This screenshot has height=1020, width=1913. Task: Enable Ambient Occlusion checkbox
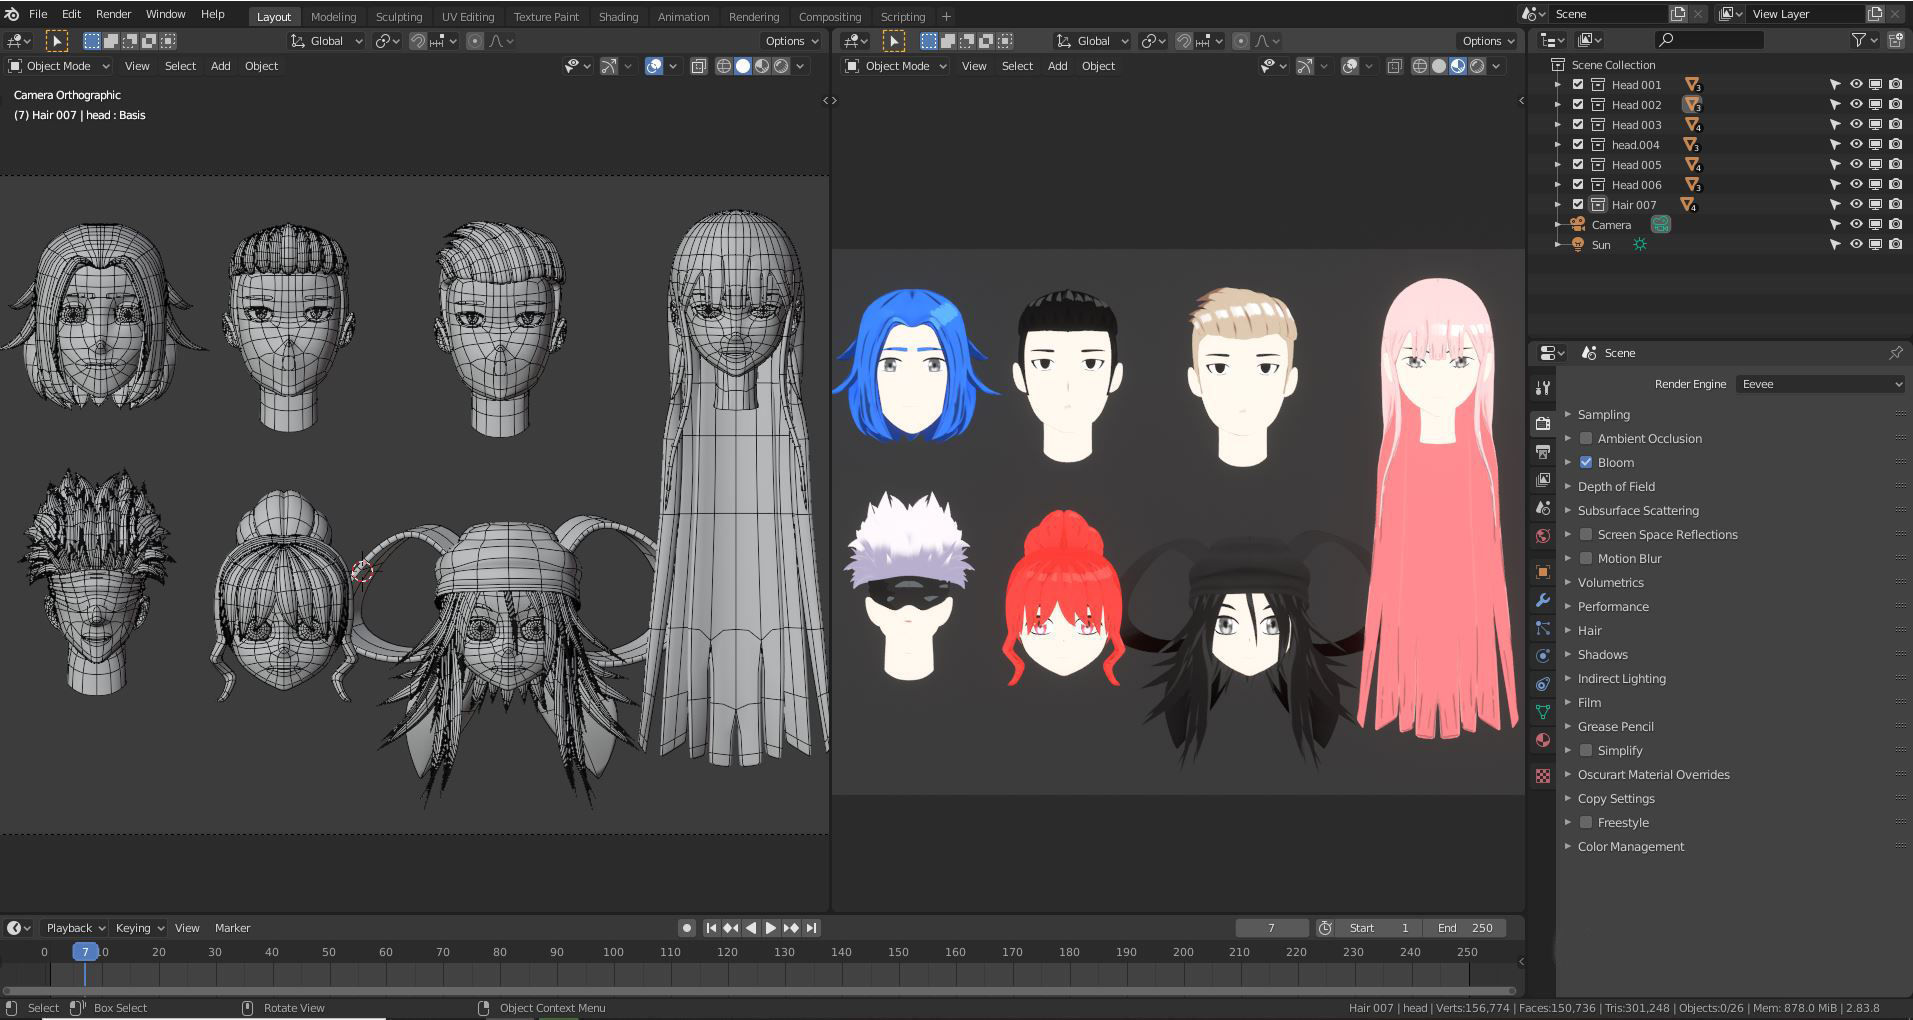click(1586, 439)
